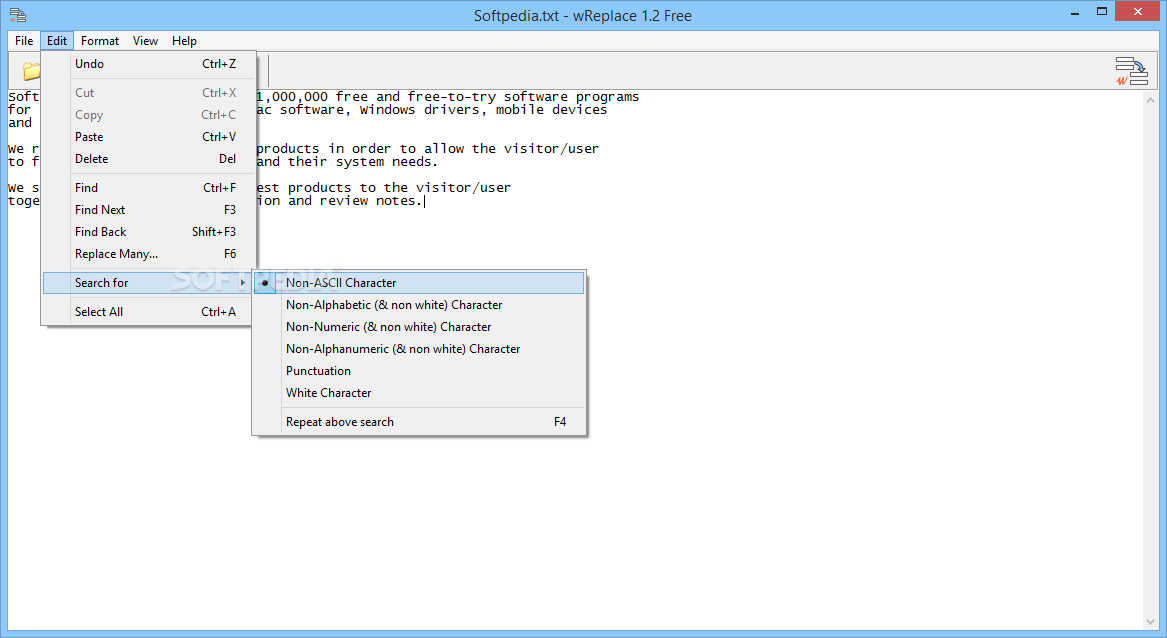Image resolution: width=1167 pixels, height=638 pixels.
Task: Click the open folder toolbar icon
Action: click(31, 71)
